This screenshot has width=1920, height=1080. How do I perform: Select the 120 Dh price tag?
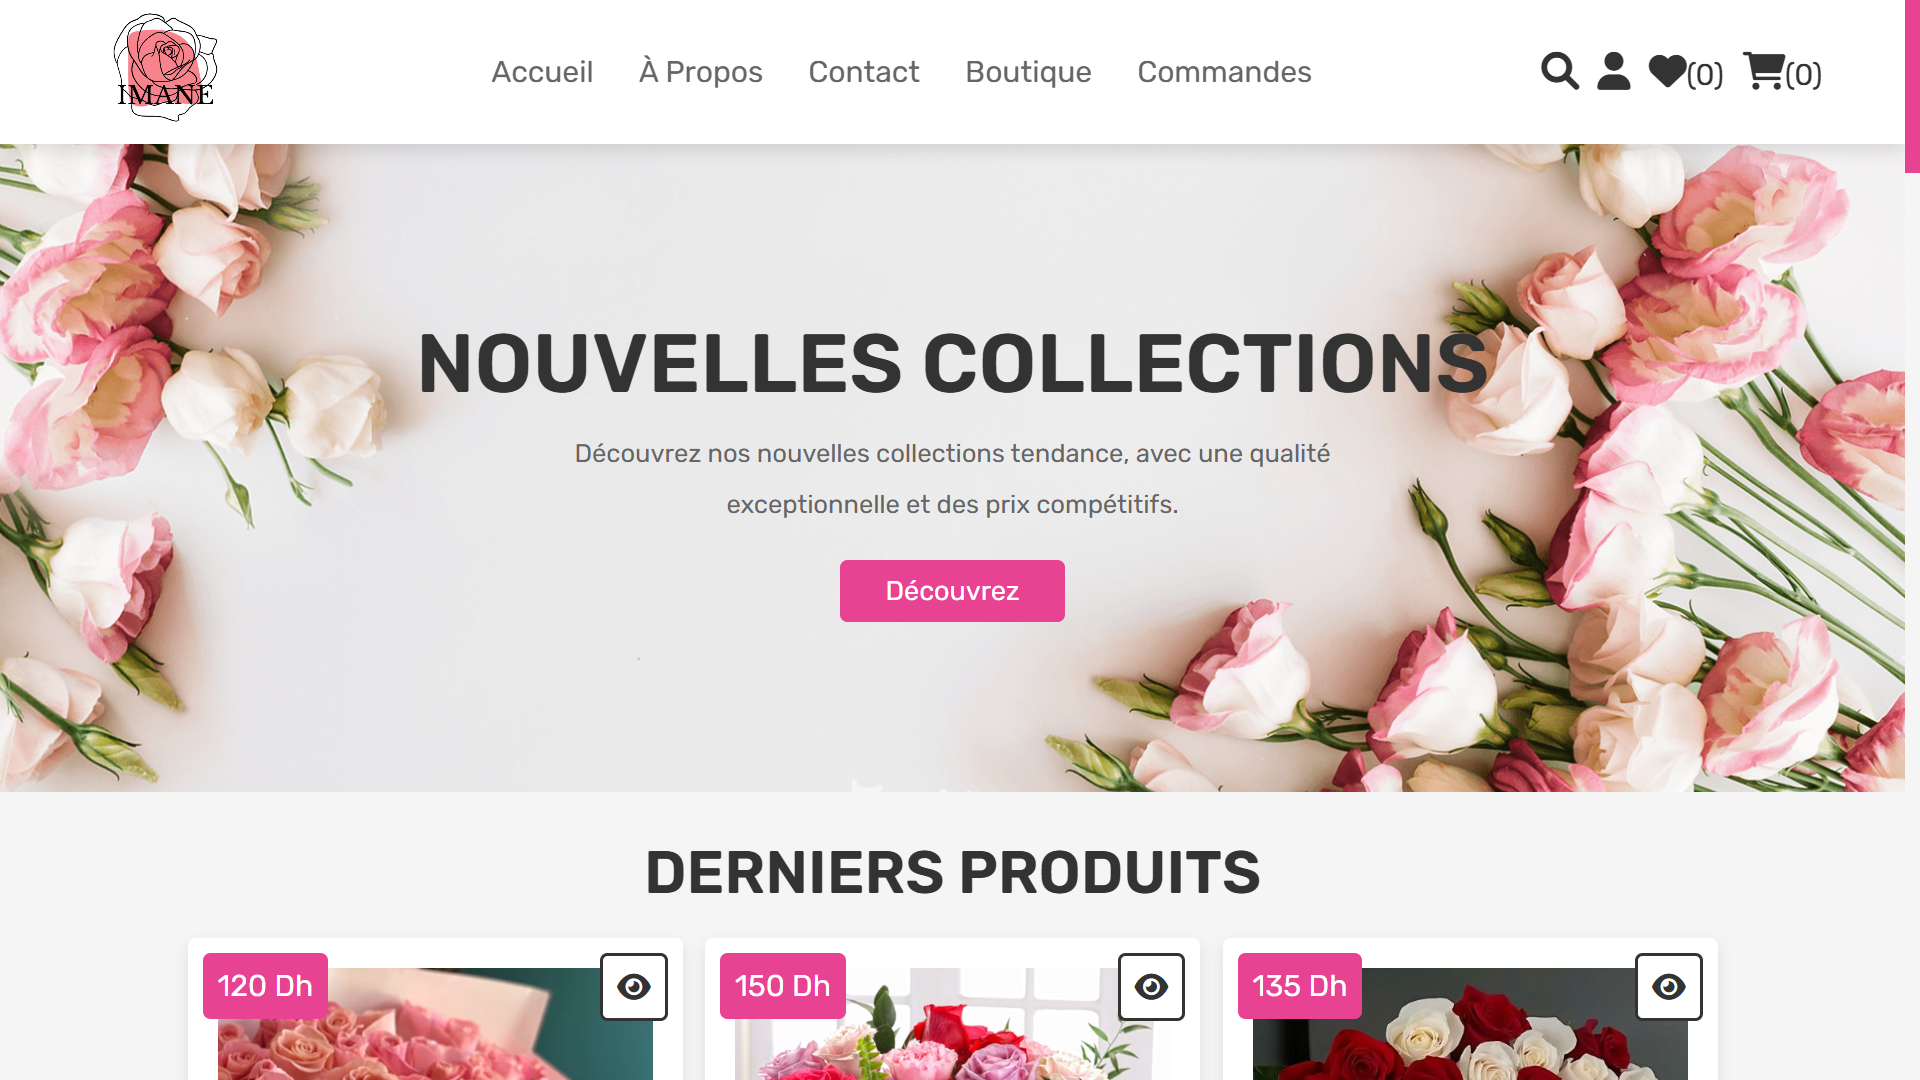point(265,986)
